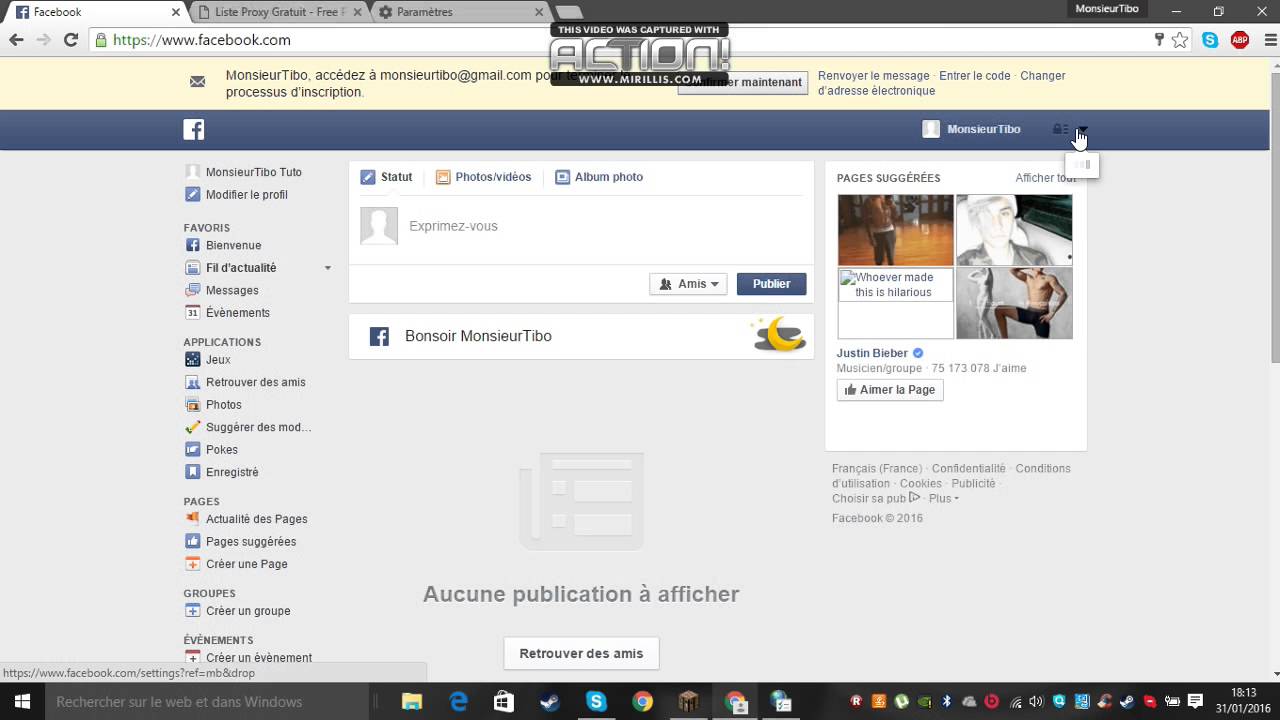
Task: Click the Retrouver des amis button
Action: click(x=581, y=653)
